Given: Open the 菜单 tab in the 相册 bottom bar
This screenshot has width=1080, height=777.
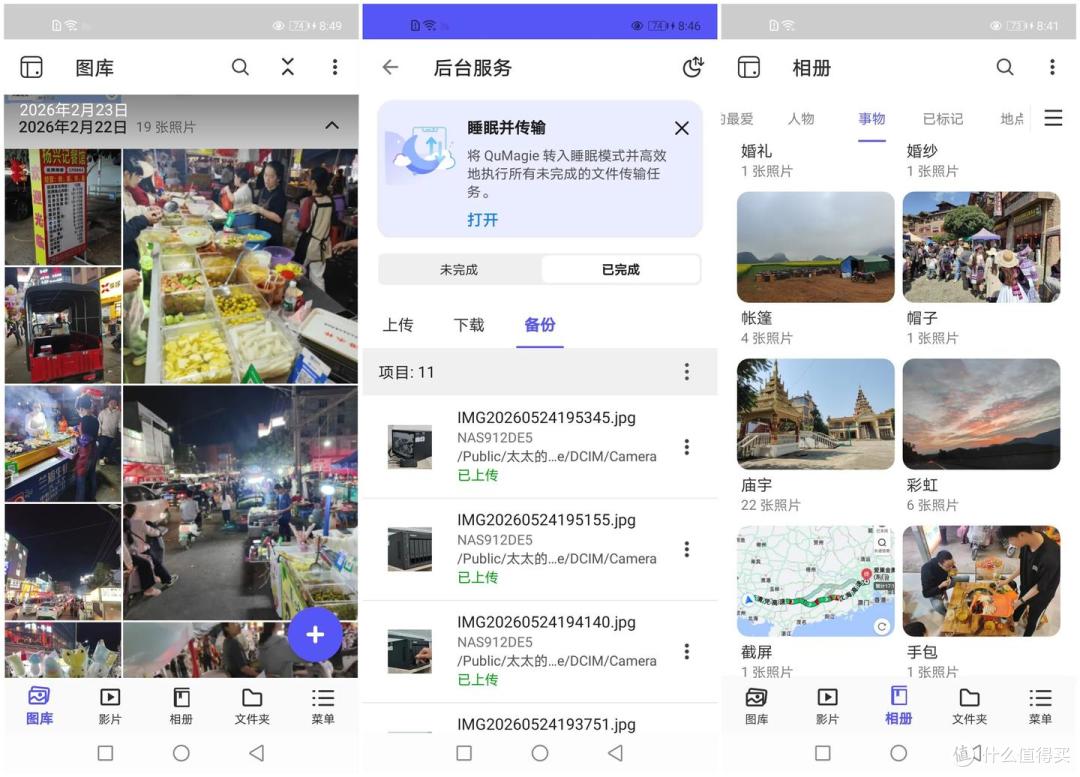Looking at the screenshot, I should (x=1040, y=706).
